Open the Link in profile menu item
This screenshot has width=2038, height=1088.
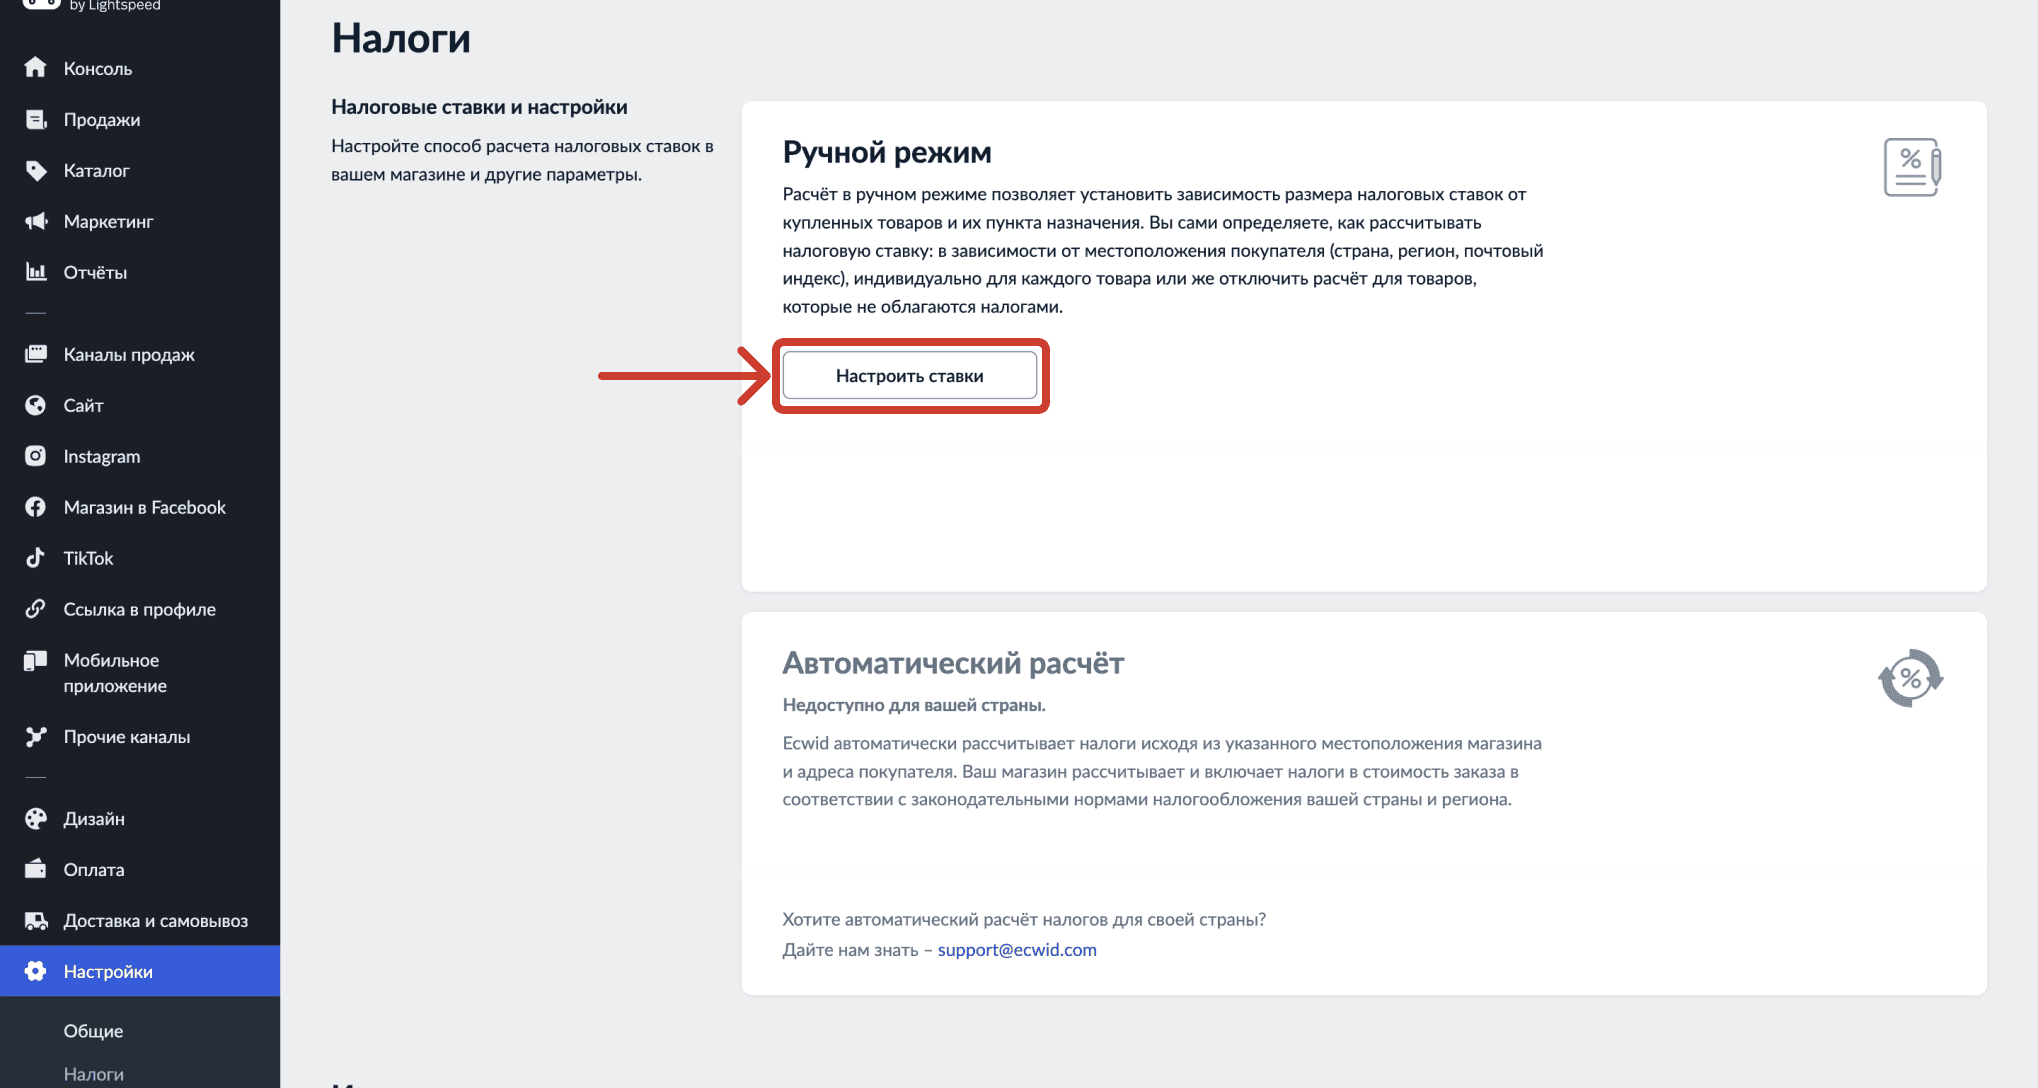click(x=139, y=609)
